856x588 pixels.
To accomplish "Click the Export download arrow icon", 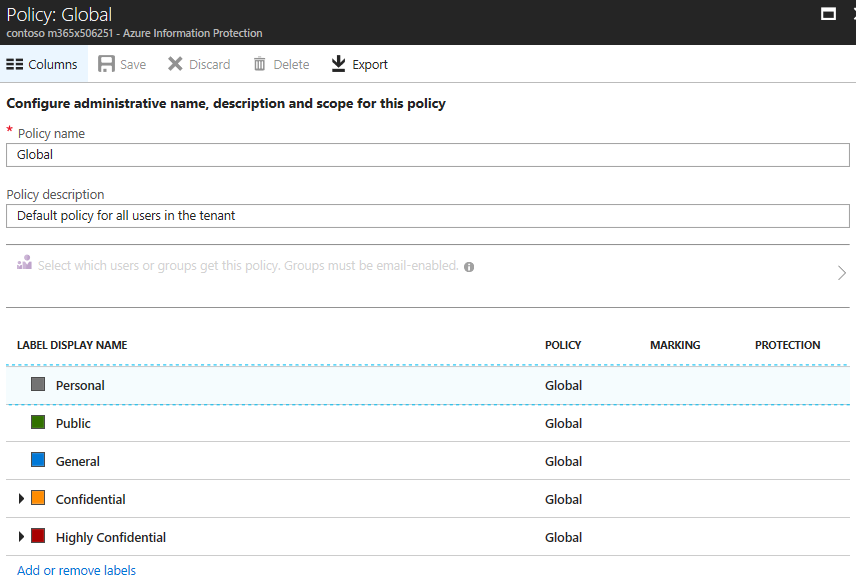I will click(338, 64).
